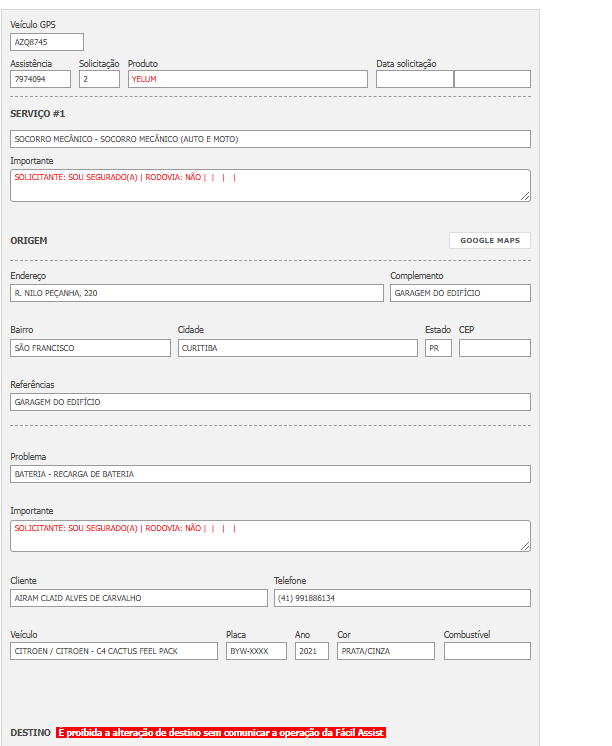Click the red Destino warning notice

pos(220,733)
